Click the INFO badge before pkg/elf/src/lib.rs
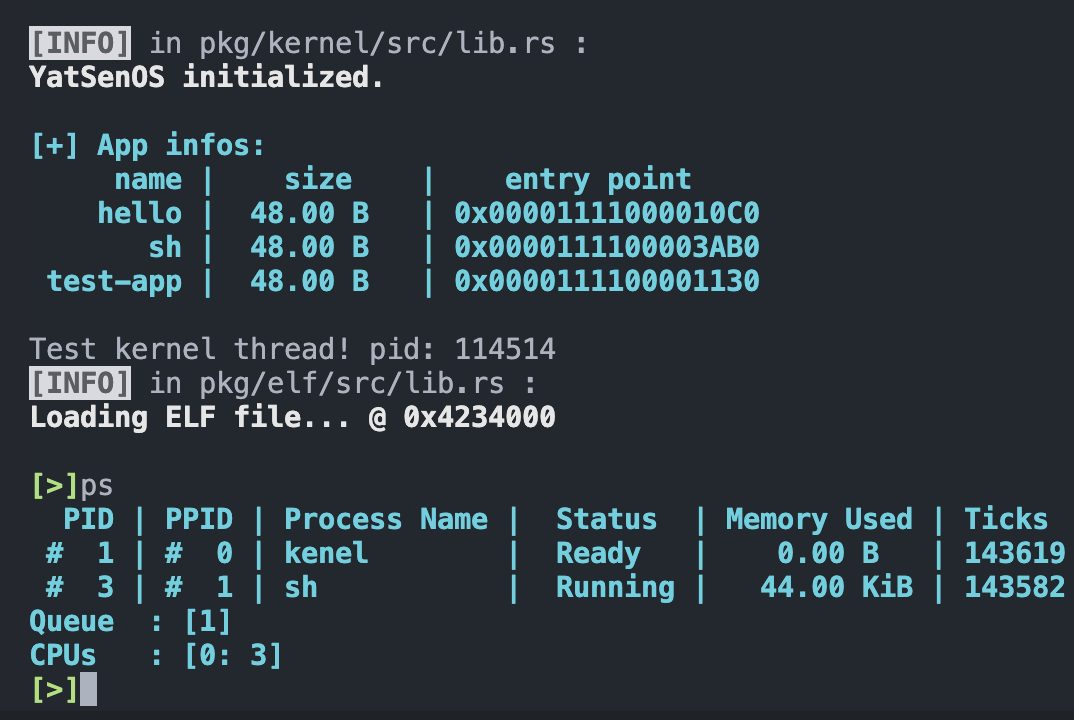This screenshot has width=1074, height=720. (x=80, y=383)
